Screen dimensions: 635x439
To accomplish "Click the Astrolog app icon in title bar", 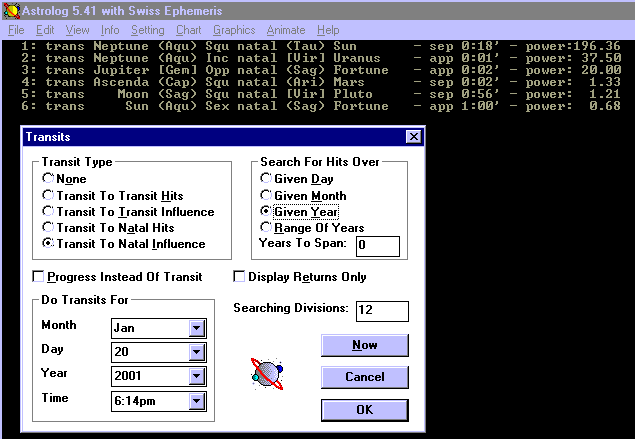I will [11, 10].
